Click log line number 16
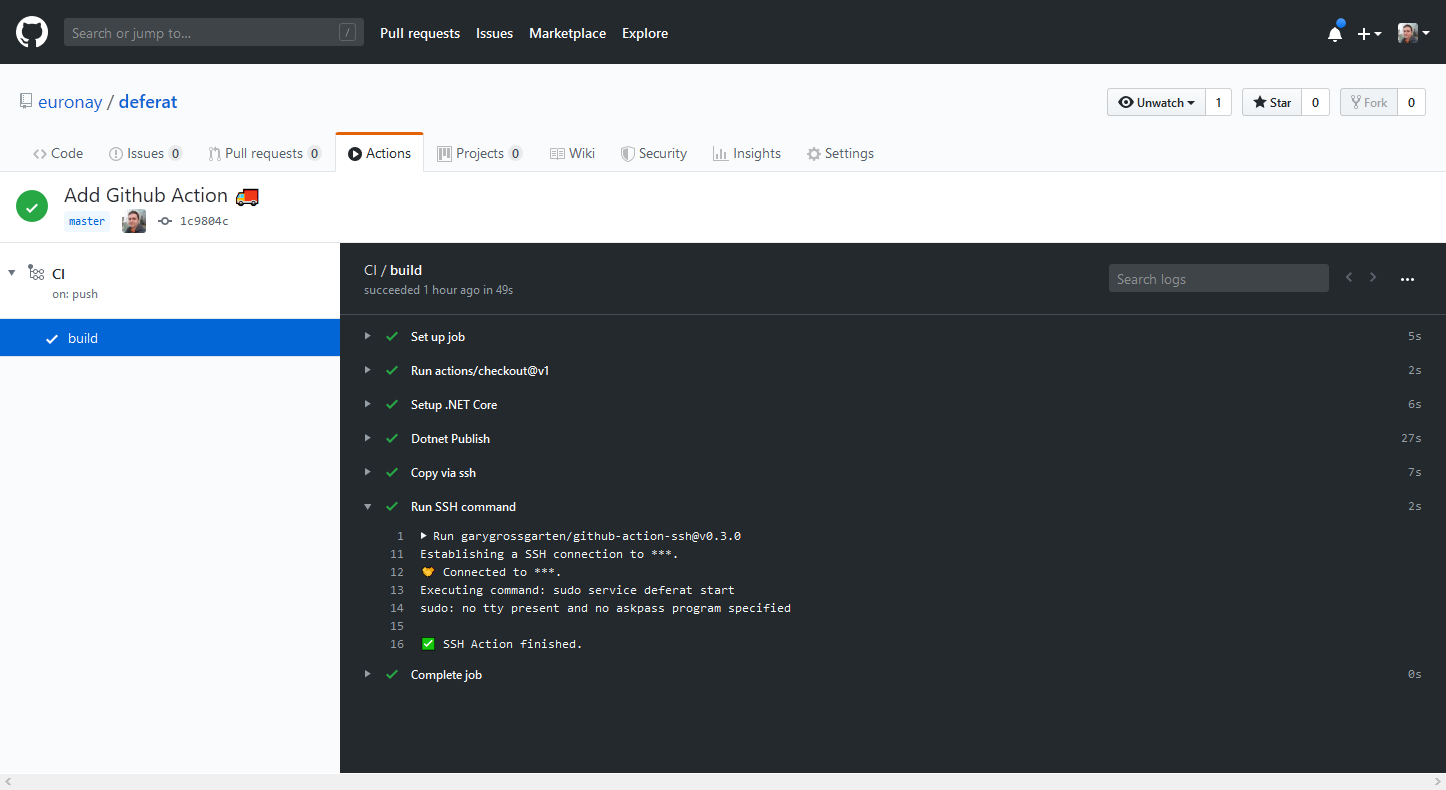 tap(397, 644)
